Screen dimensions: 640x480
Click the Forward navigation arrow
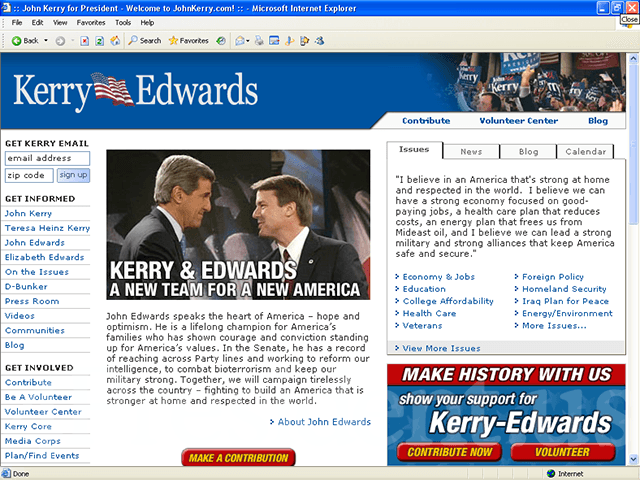[x=60, y=41]
